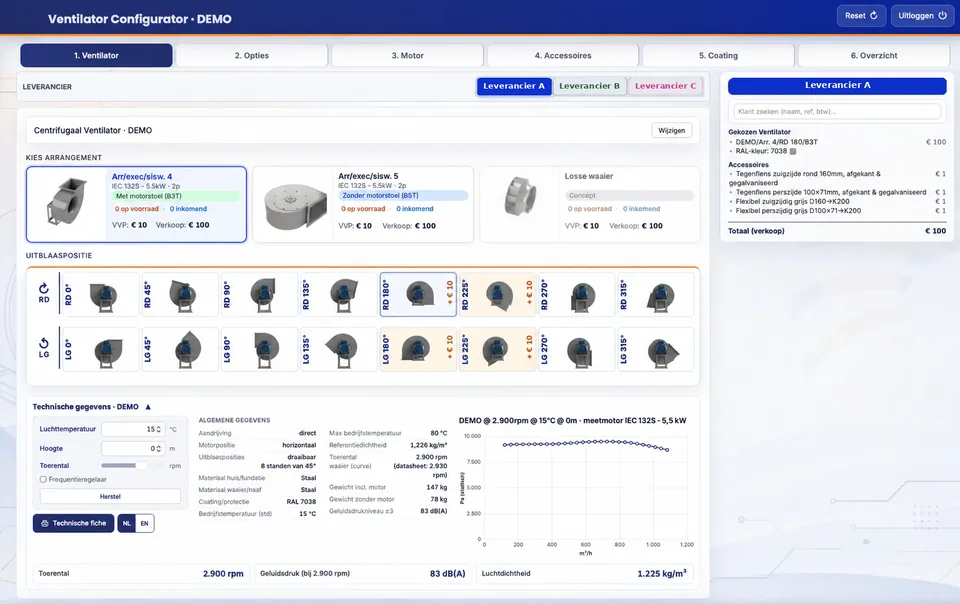
Task: Select the RD 90° outlet position fan
Action: coord(260,294)
